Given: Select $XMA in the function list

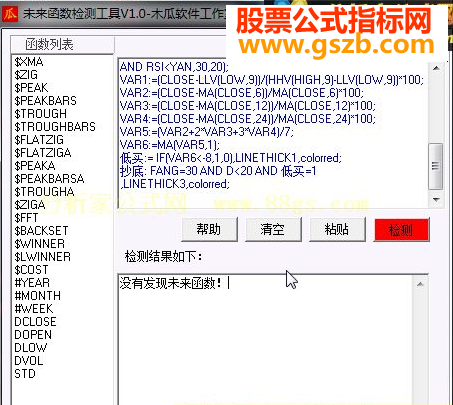Looking at the screenshot, I should point(29,62).
